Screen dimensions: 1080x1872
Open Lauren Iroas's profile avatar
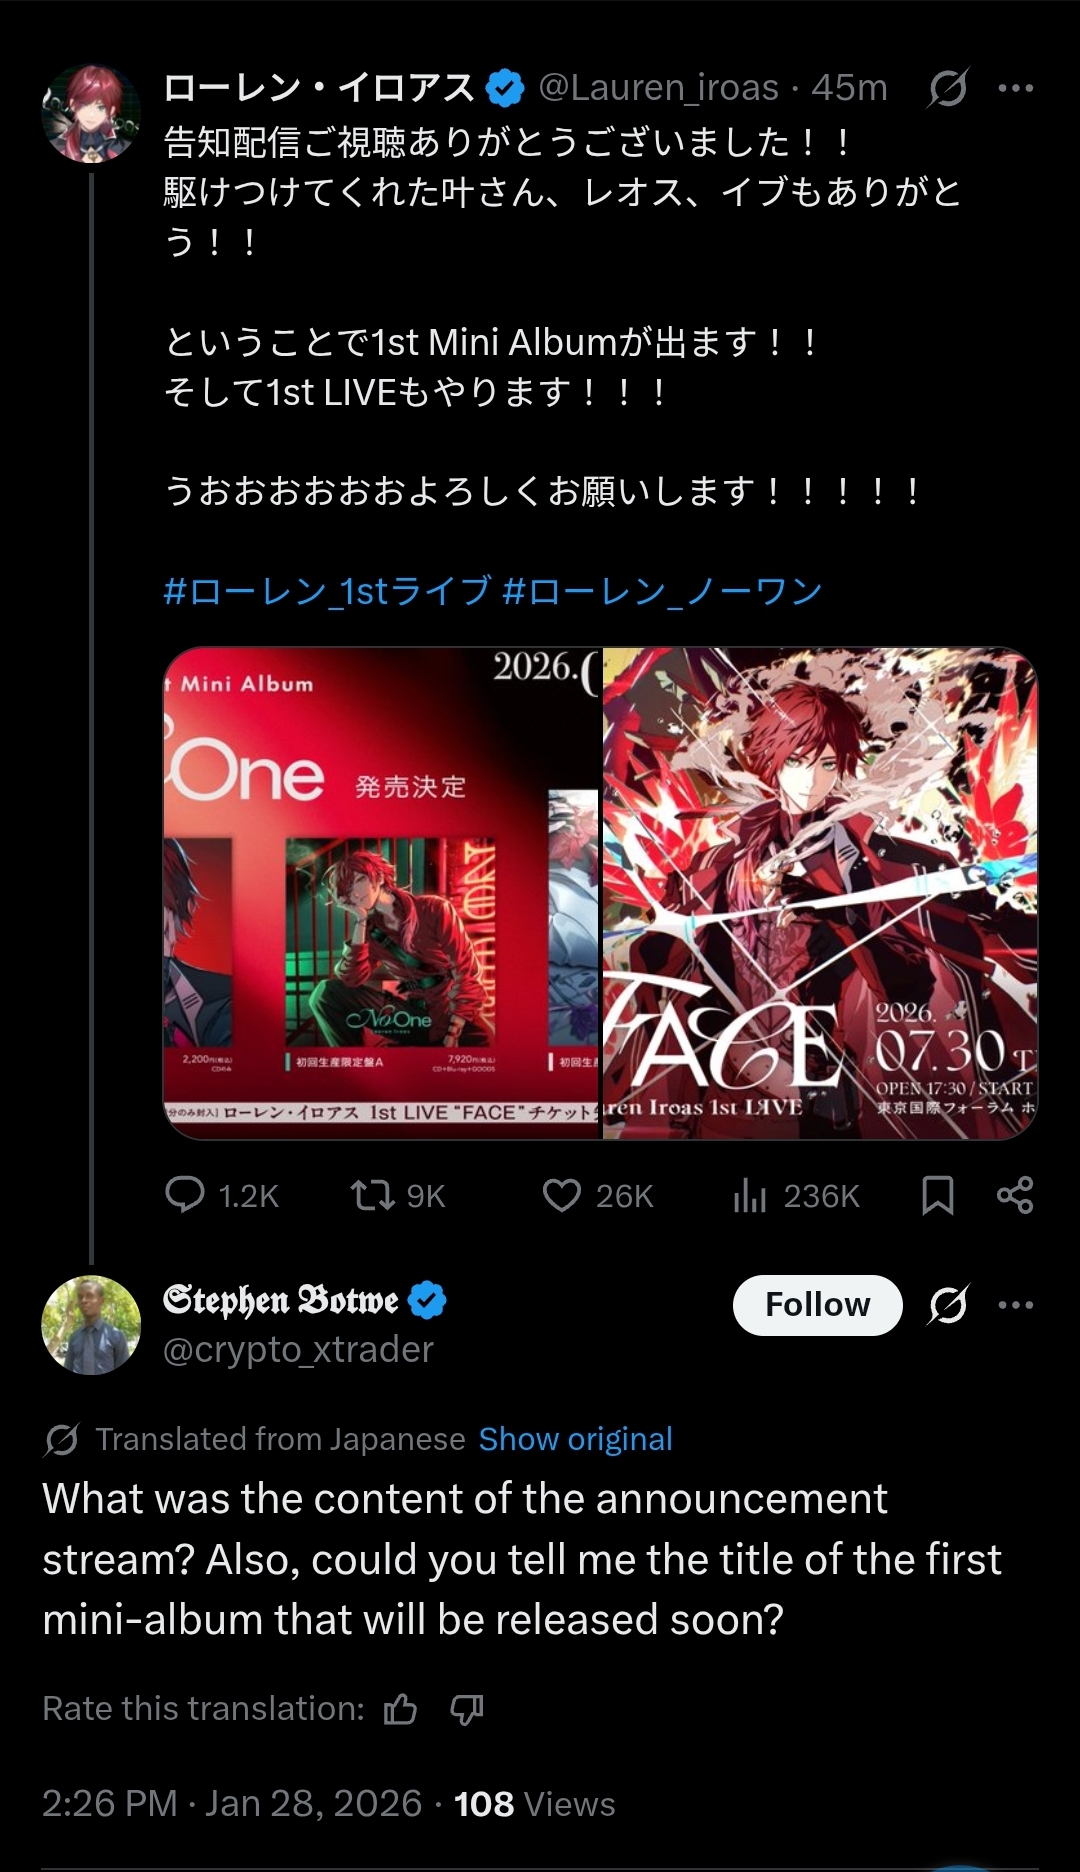91,113
